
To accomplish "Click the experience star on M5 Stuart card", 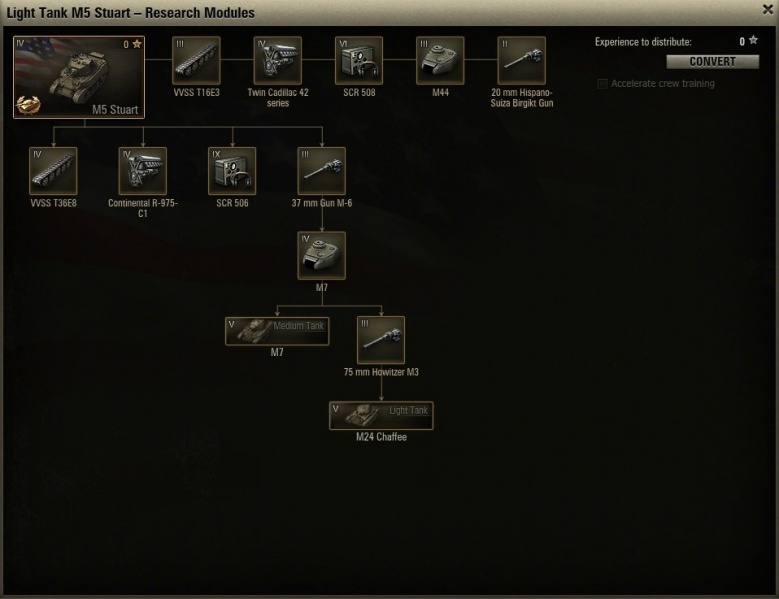I will tap(137, 44).
